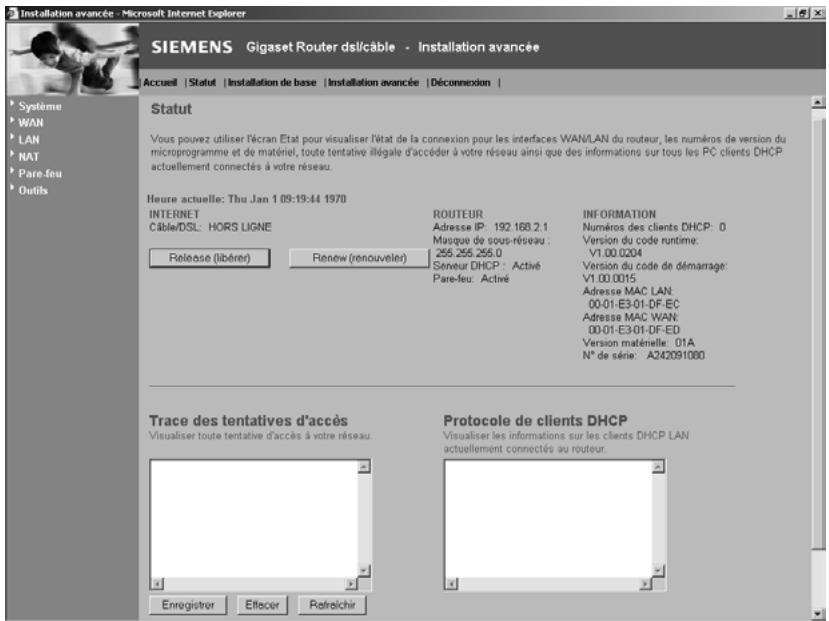Click the Effacer button
829x621 pixels.
coord(262,605)
